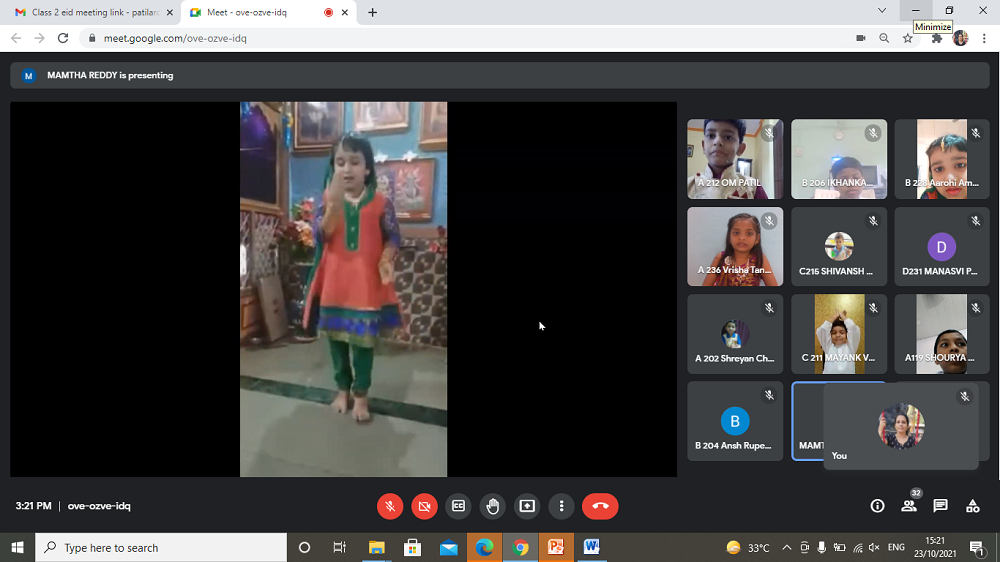Screen dimensions: 1000x562
Task: Show hidden system tray icons
Action: [786, 548]
